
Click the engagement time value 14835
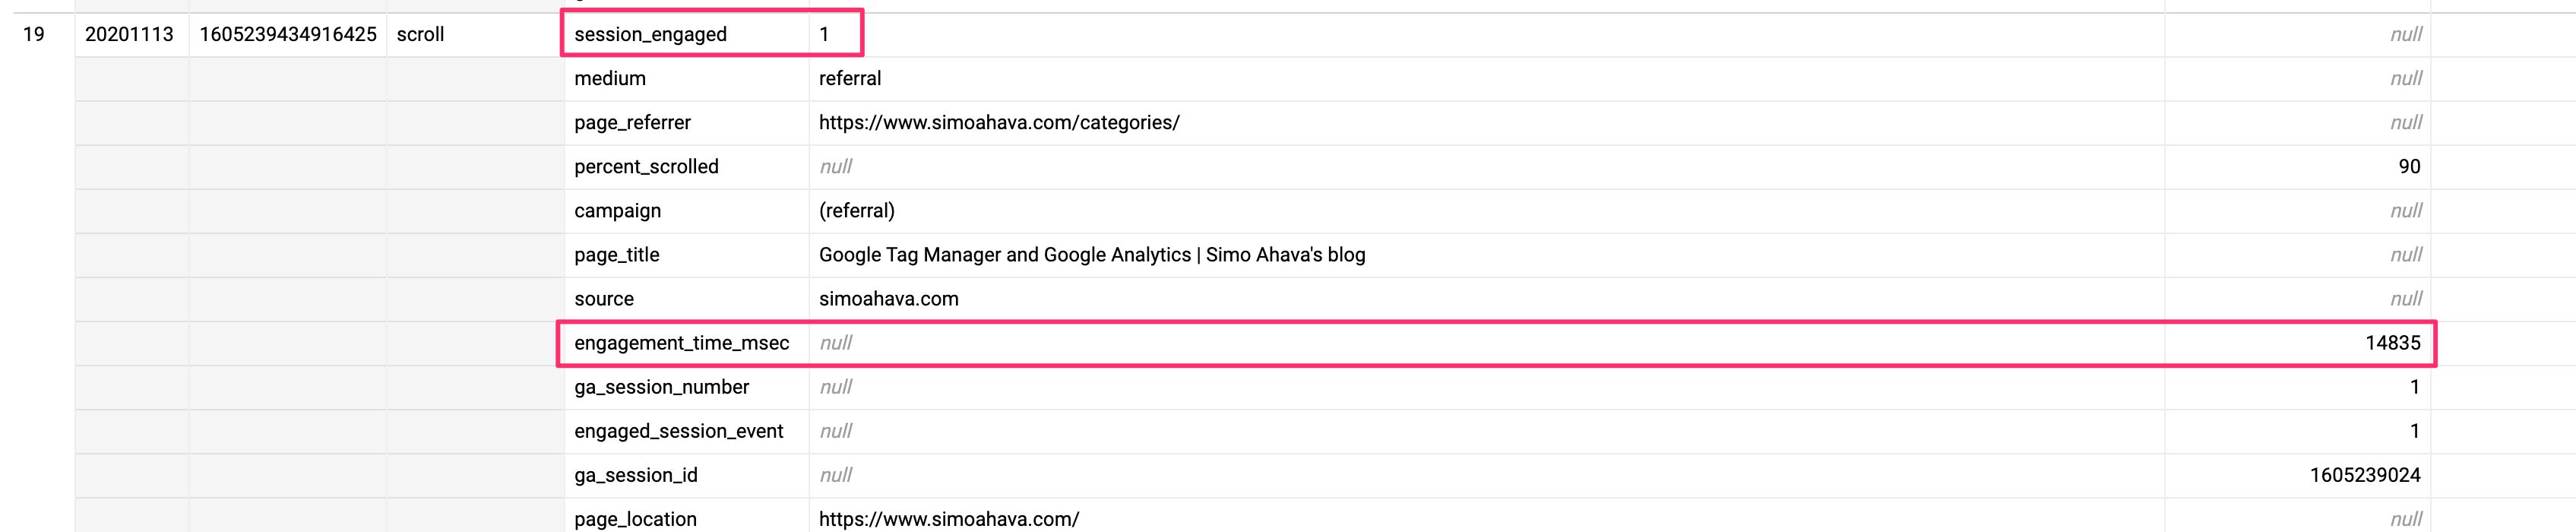point(2393,343)
